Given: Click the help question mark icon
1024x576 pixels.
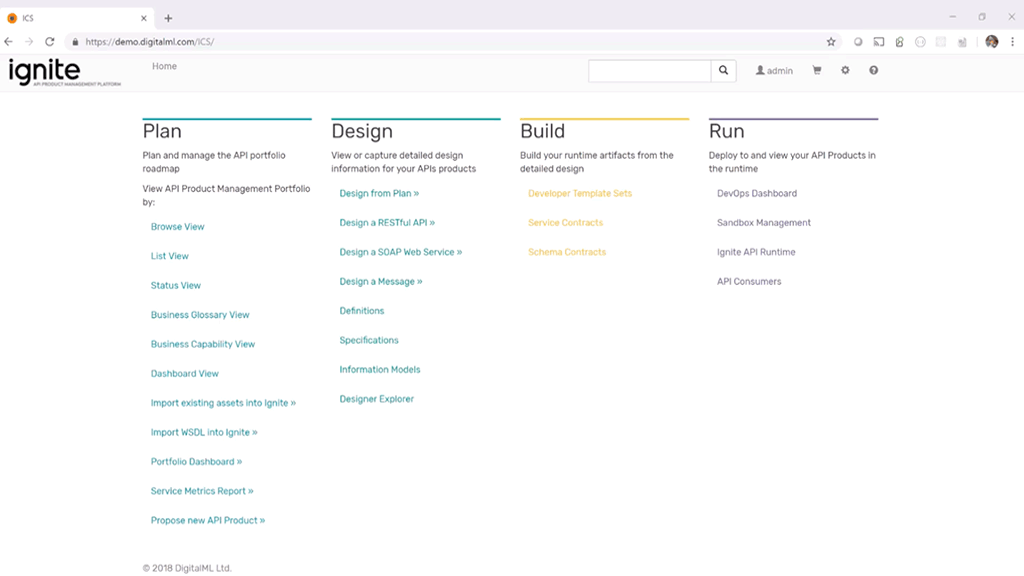Looking at the screenshot, I should point(873,71).
